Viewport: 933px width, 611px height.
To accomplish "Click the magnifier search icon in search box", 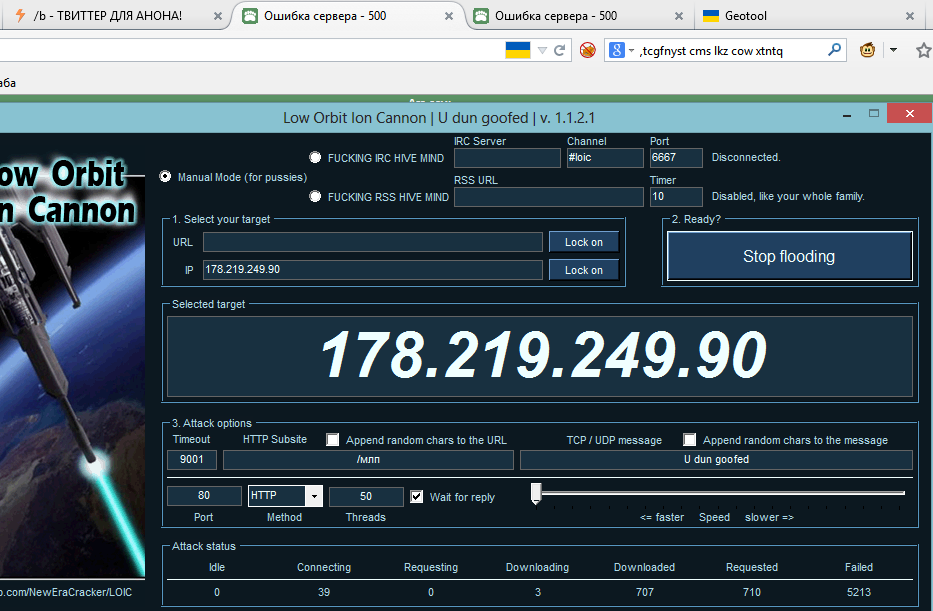I will 834,50.
